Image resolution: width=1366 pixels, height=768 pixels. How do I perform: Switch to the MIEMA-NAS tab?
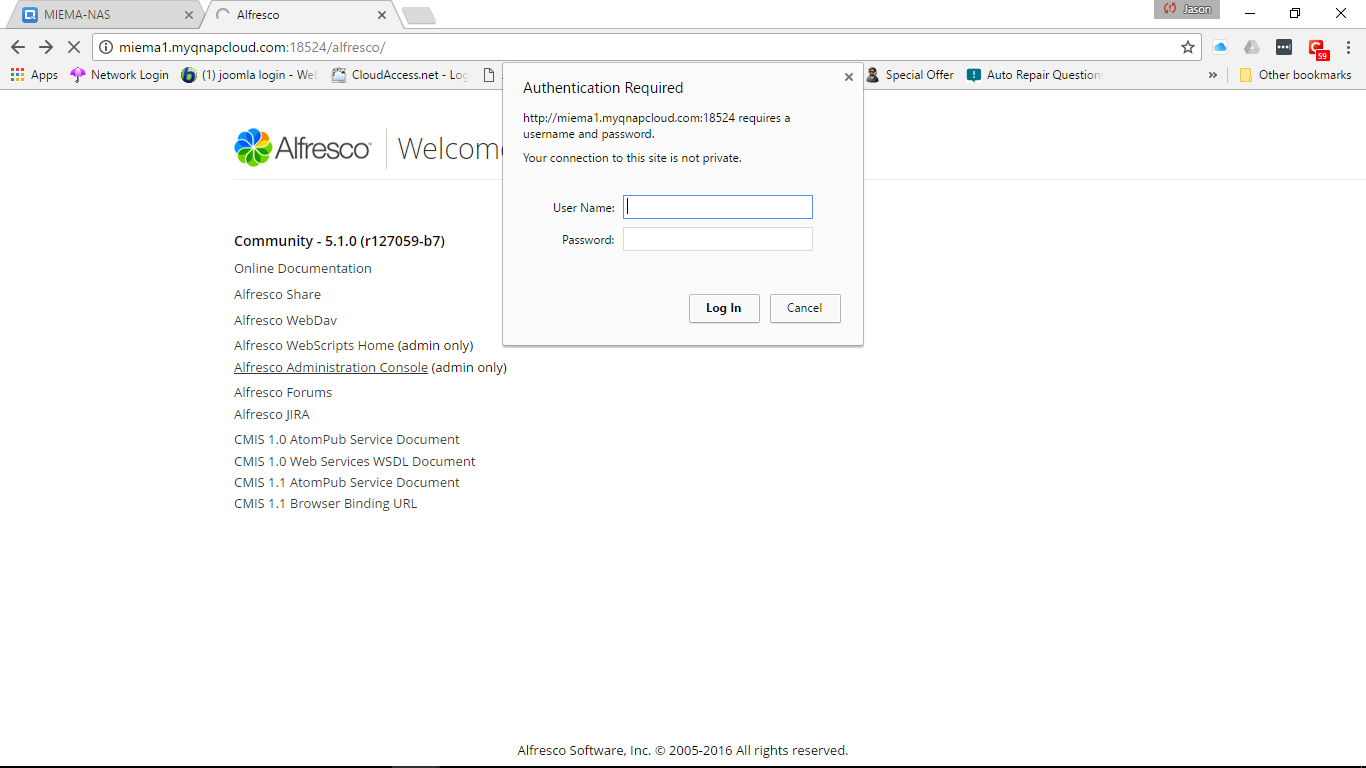(100, 15)
